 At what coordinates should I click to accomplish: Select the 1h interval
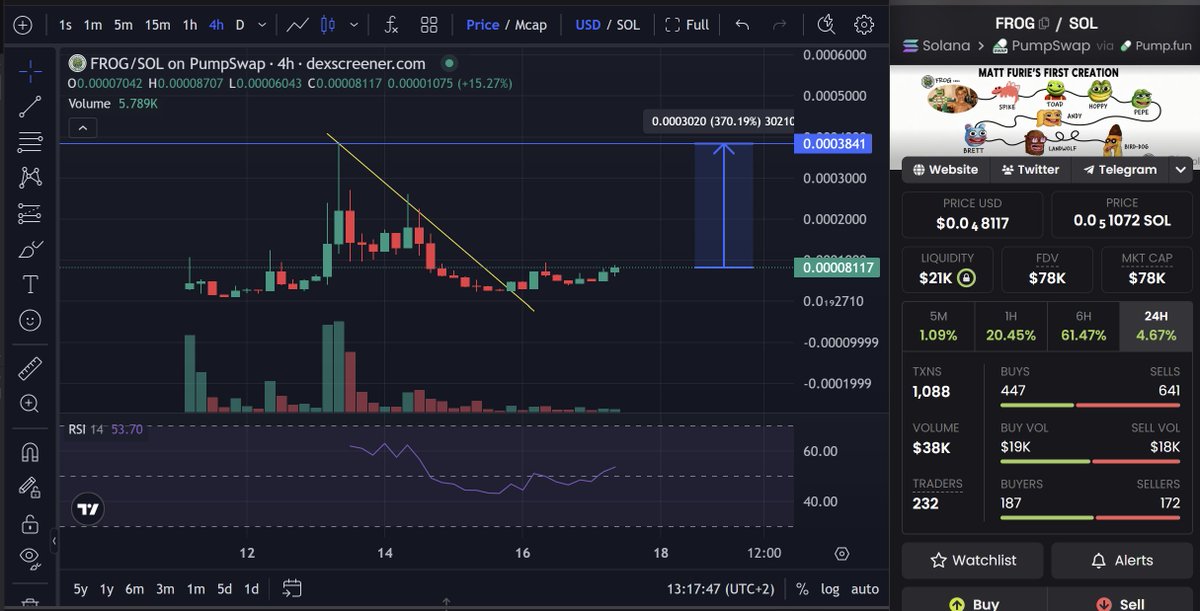pyautogui.click(x=190, y=25)
